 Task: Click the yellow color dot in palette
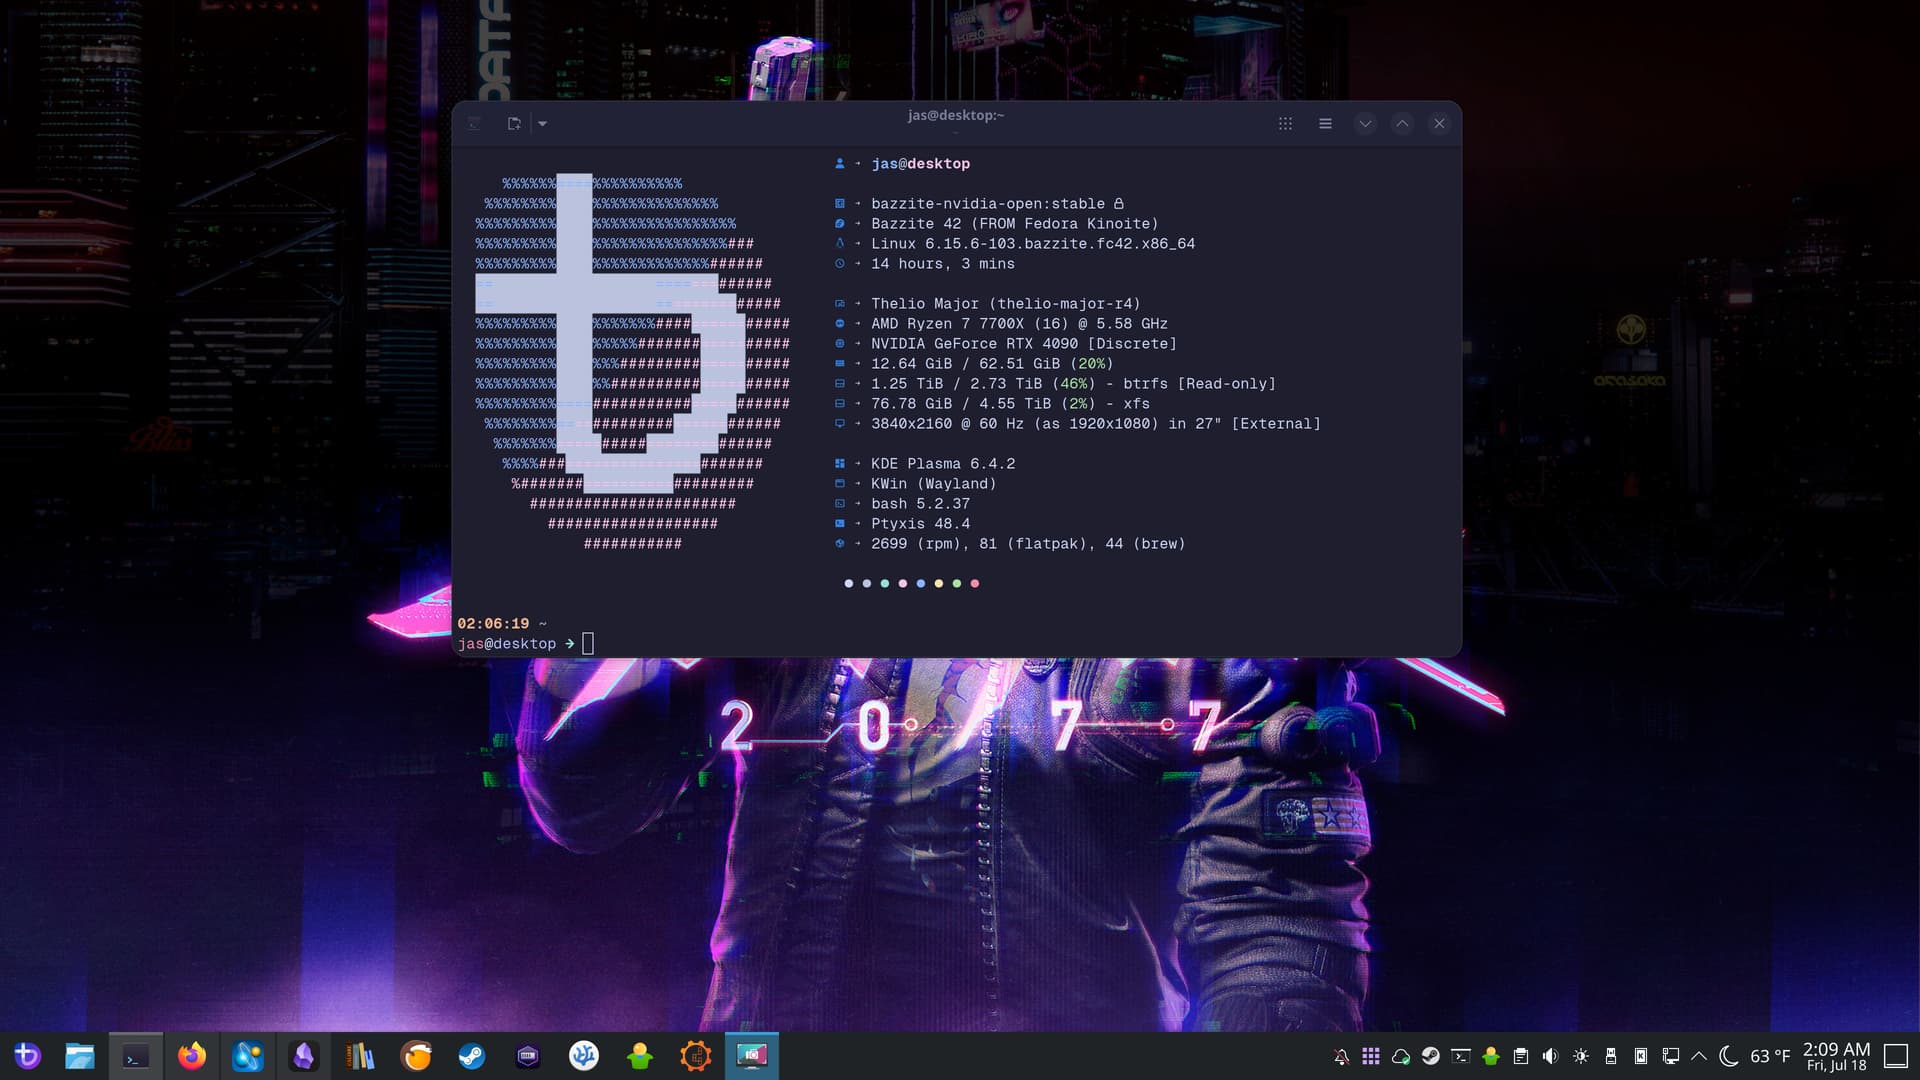click(939, 583)
